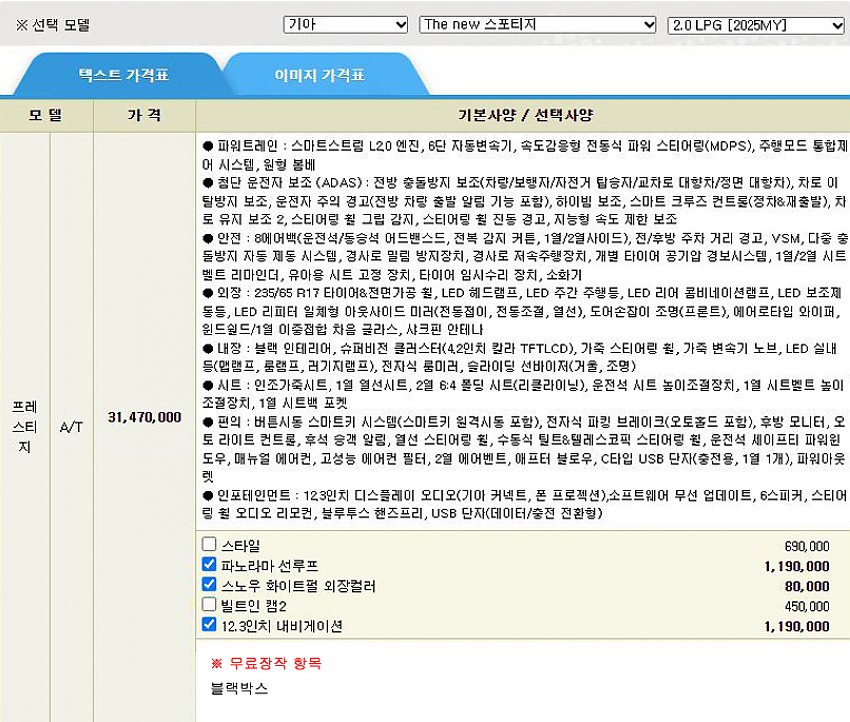Select the 프레스티지 trim name cell
This screenshot has height=722, width=850.
(x=26, y=427)
